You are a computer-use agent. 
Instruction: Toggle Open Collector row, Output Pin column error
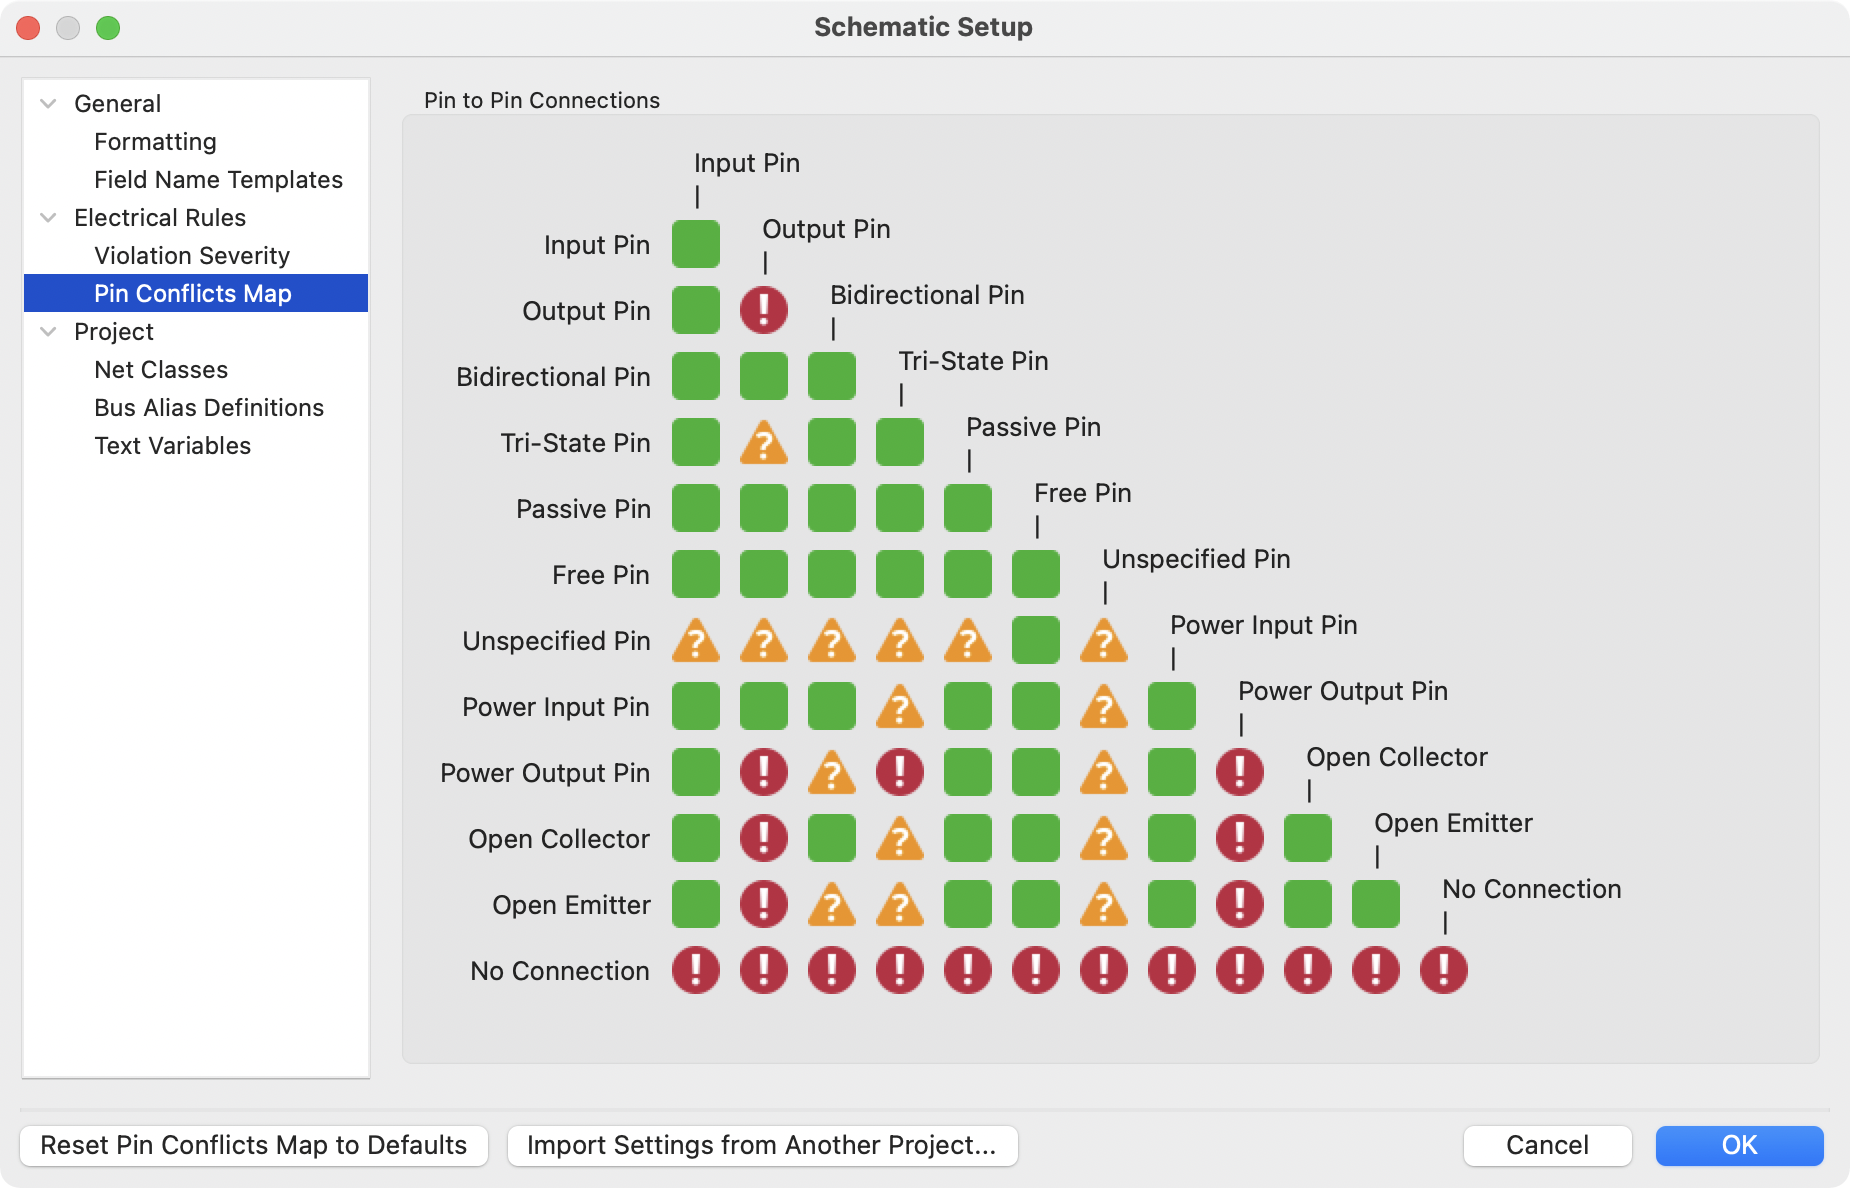click(763, 838)
